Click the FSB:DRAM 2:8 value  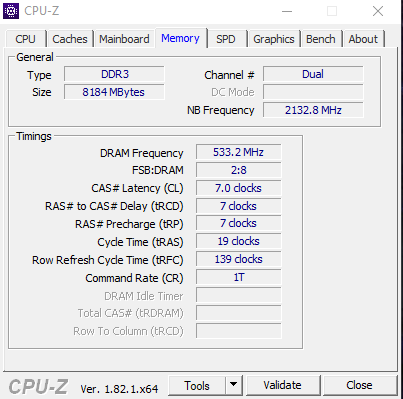[239, 170]
